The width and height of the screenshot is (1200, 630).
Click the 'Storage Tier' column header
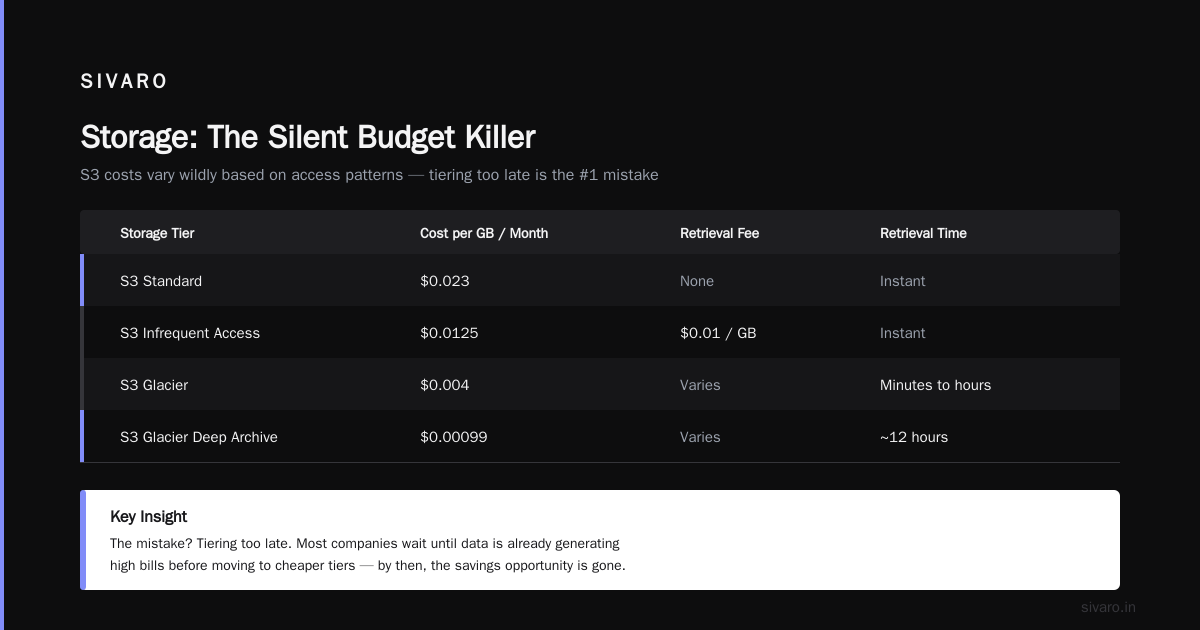tap(157, 233)
